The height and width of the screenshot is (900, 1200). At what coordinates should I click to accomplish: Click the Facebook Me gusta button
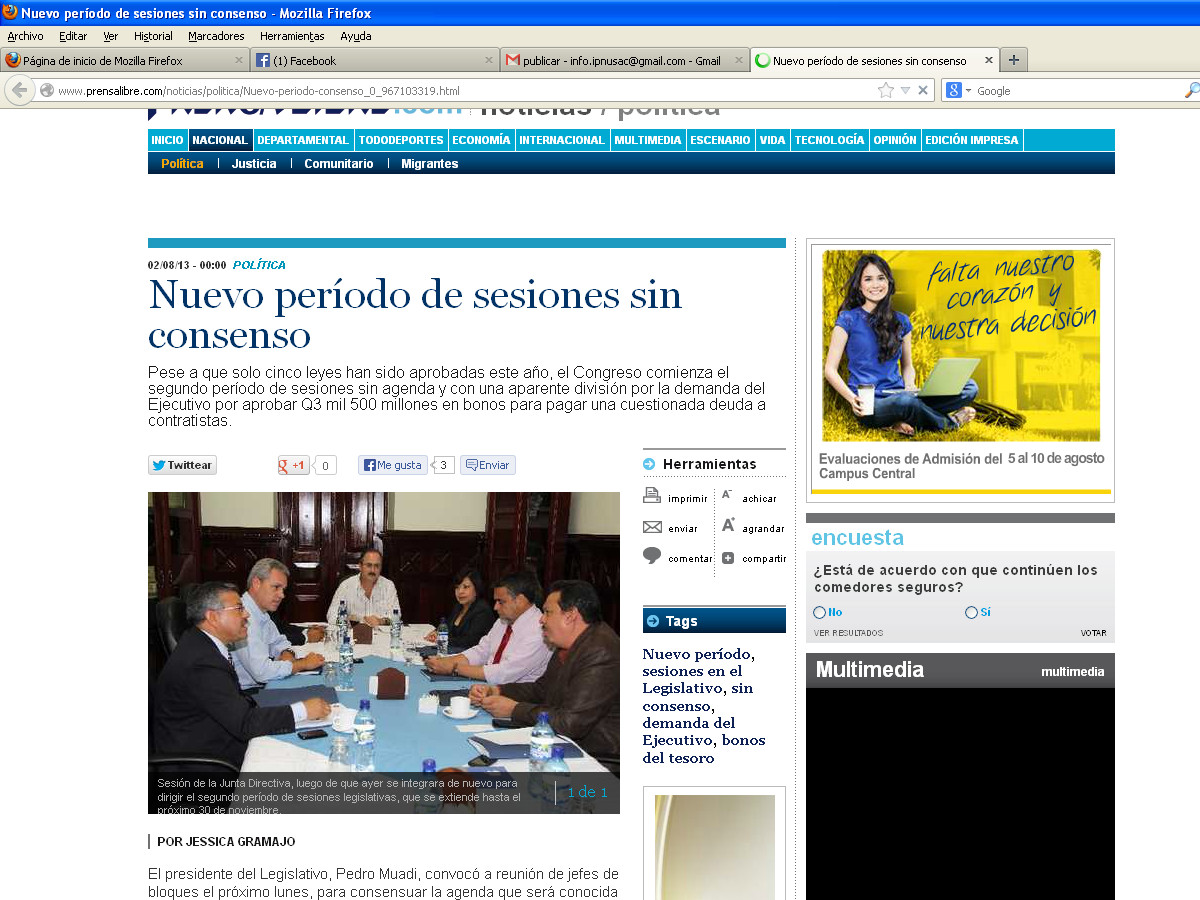[x=393, y=465]
